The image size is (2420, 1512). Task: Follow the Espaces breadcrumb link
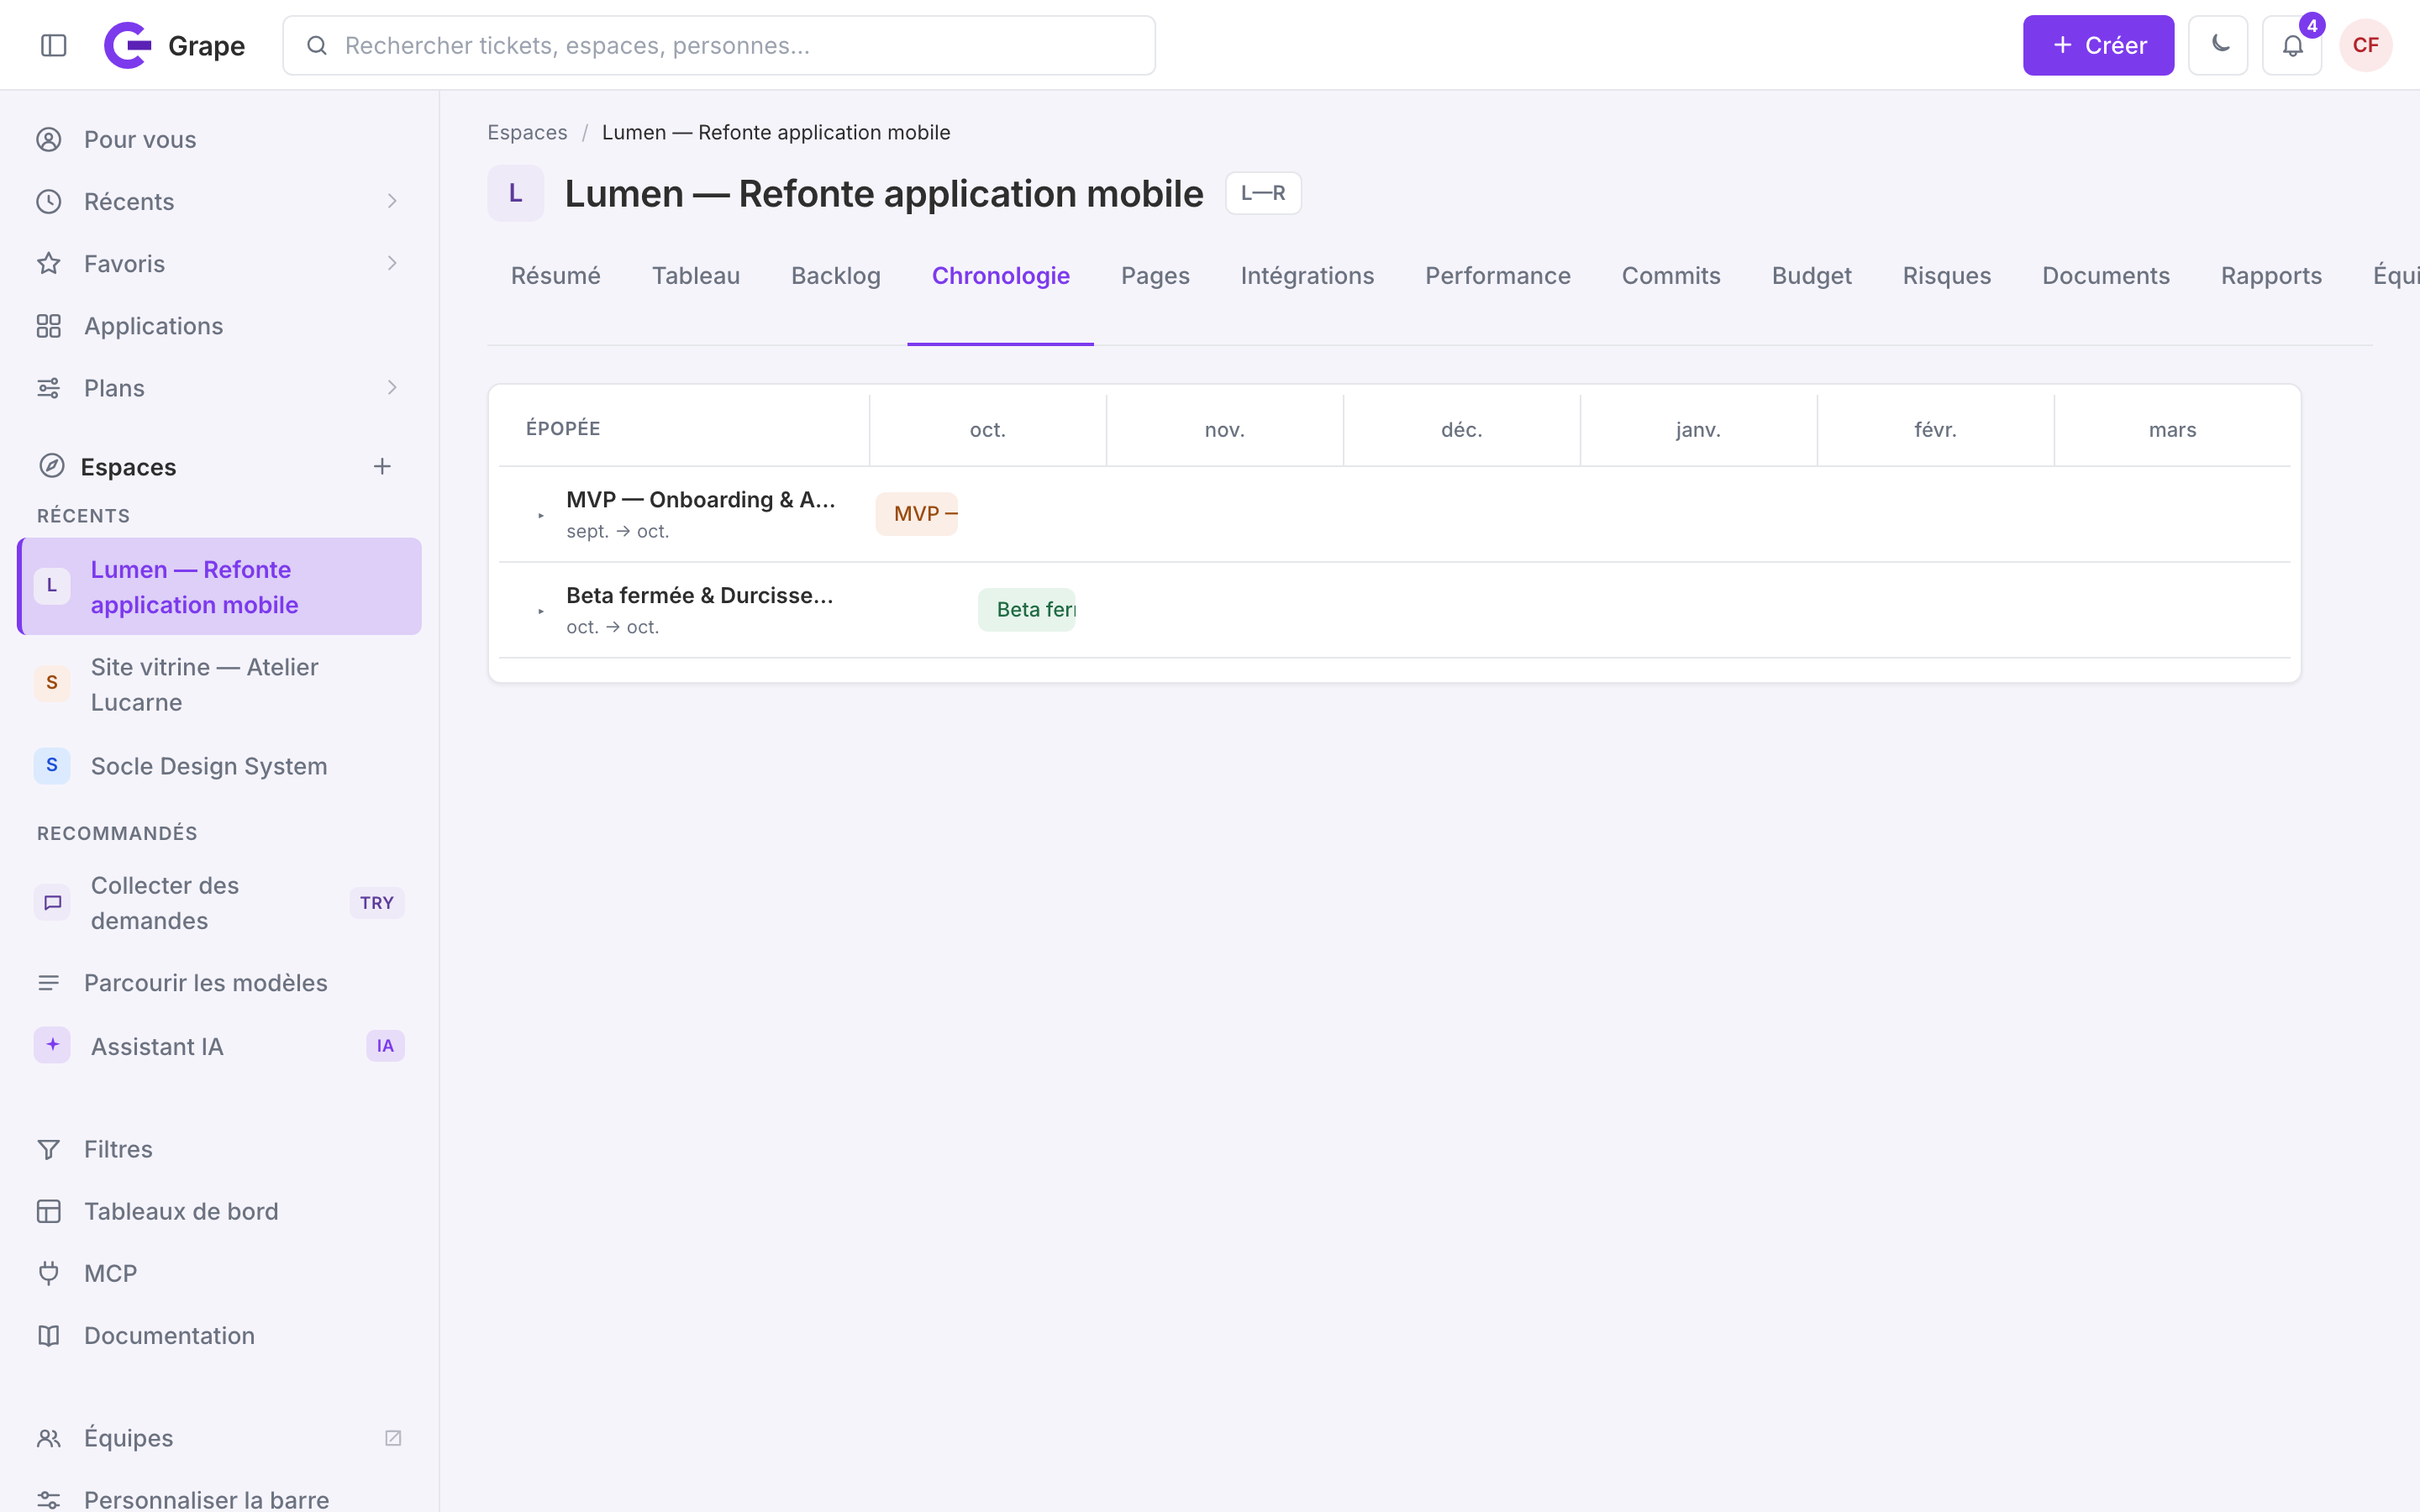click(527, 132)
